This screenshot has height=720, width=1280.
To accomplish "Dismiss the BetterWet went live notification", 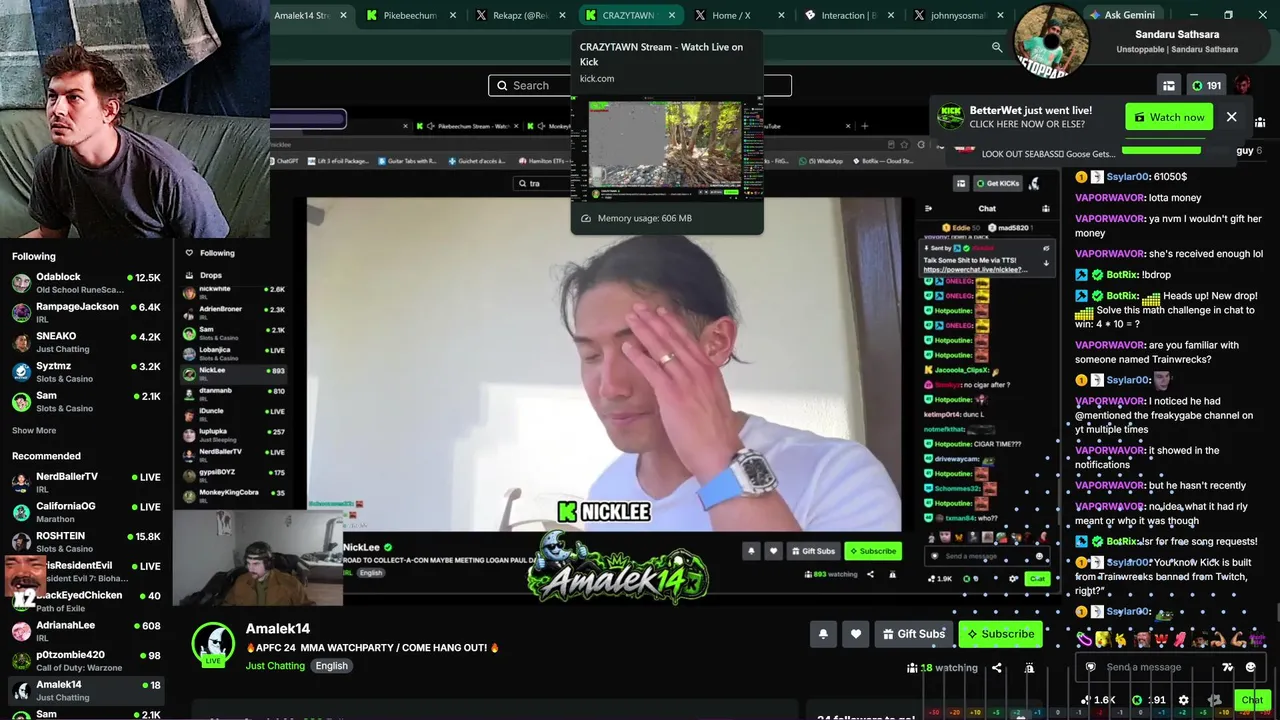I will 1231,117.
